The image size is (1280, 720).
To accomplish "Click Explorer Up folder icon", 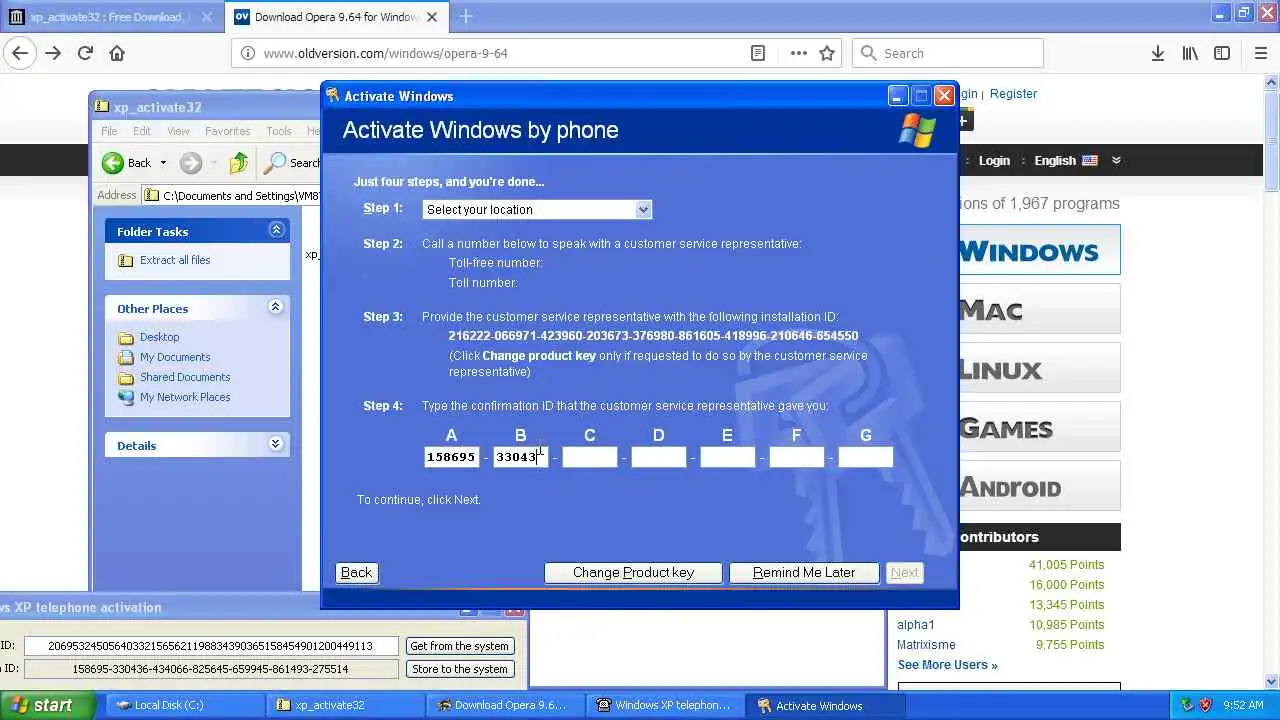I will [x=238, y=163].
